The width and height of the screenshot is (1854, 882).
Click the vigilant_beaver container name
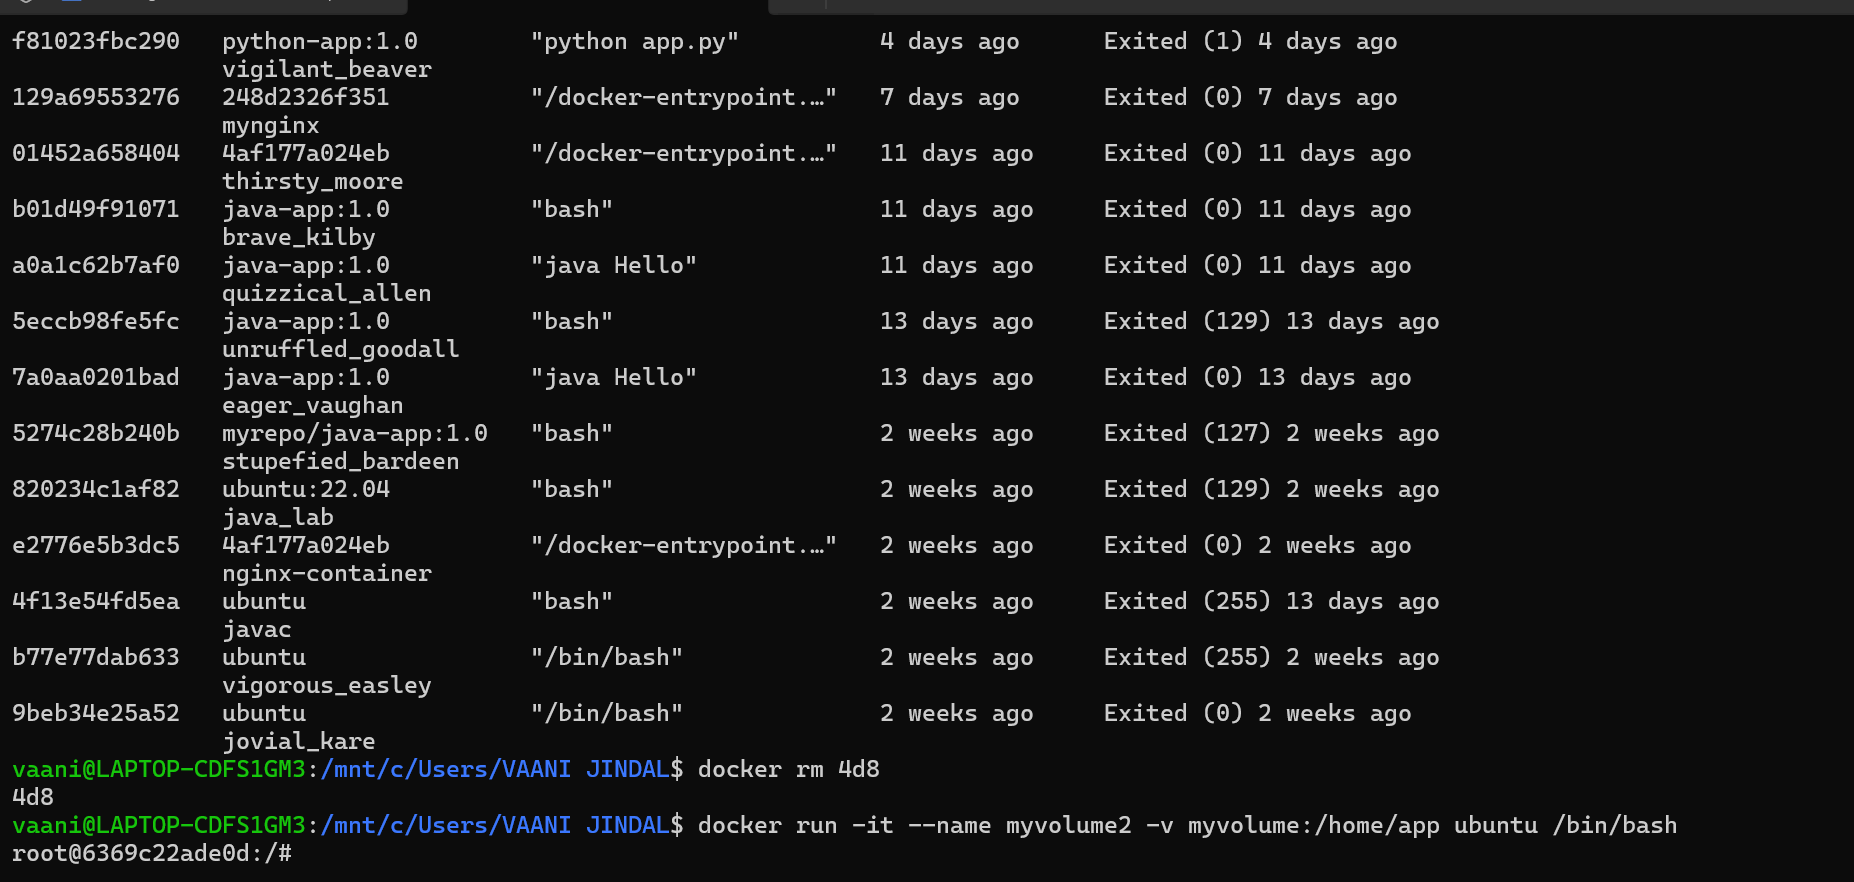(x=326, y=70)
